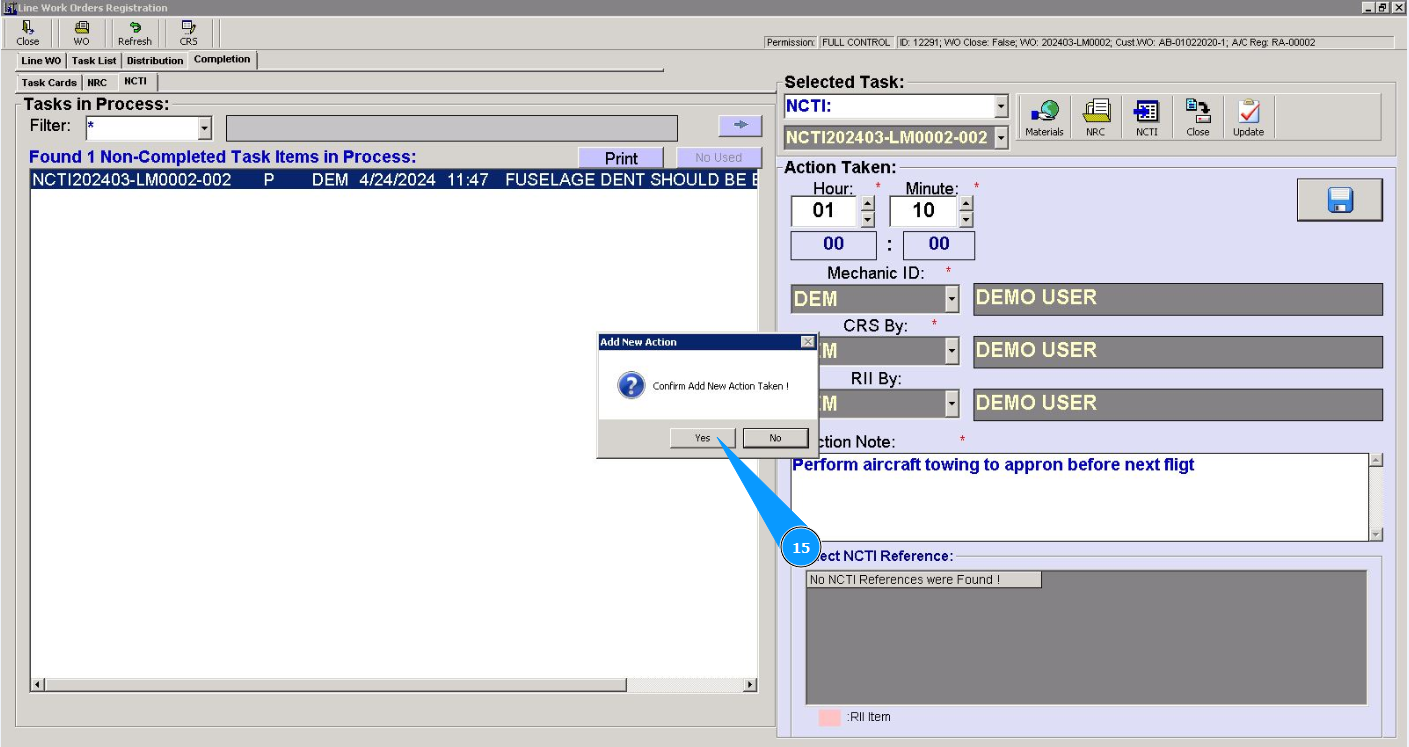Click the DEMO USER field beside CRS By
Image resolution: width=1409 pixels, height=747 pixels.
1178,352
